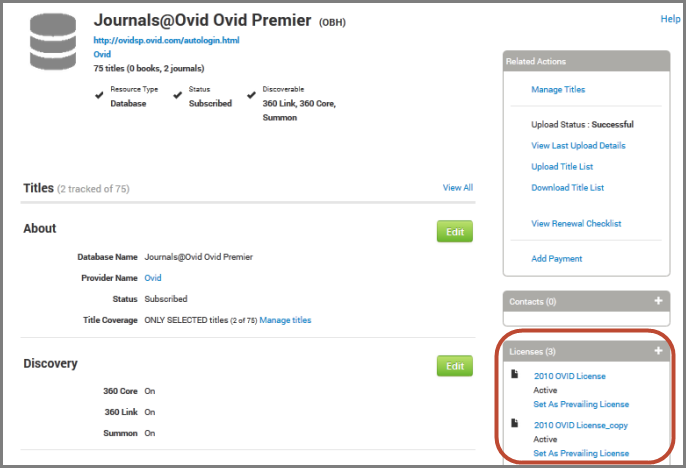Click the 360 Link On value
This screenshot has height=468, width=686.
click(x=150, y=412)
